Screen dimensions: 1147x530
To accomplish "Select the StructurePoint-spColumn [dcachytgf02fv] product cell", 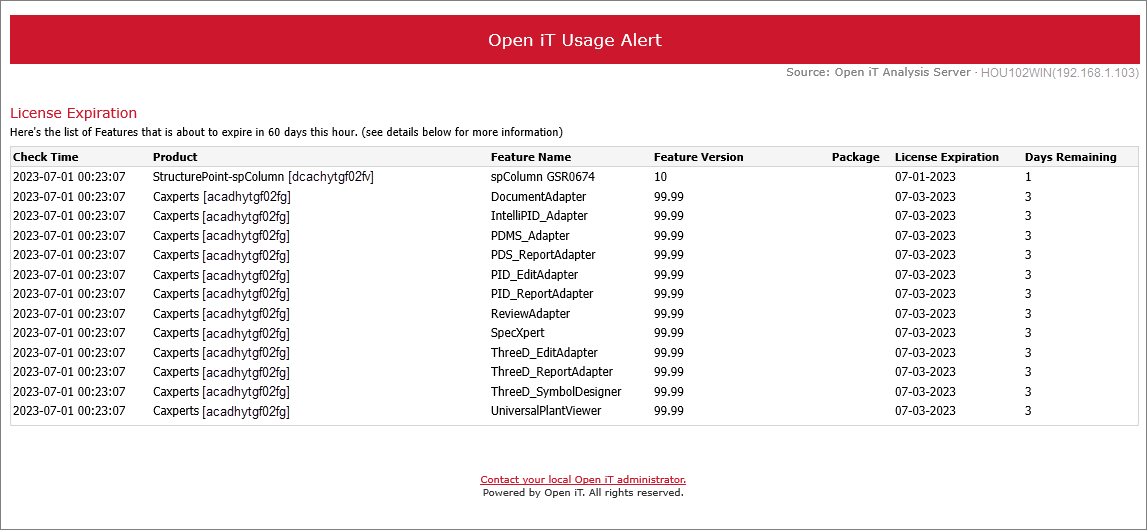I will point(263,177).
